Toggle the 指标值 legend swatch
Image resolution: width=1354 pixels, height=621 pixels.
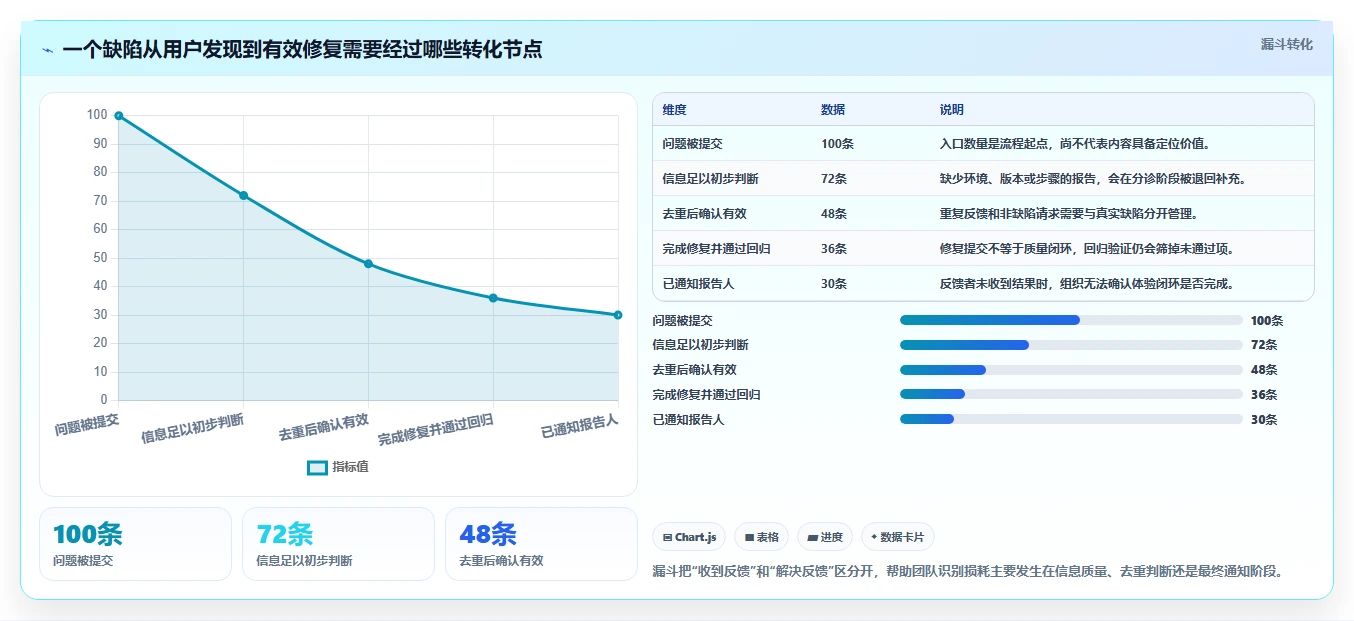coord(317,467)
